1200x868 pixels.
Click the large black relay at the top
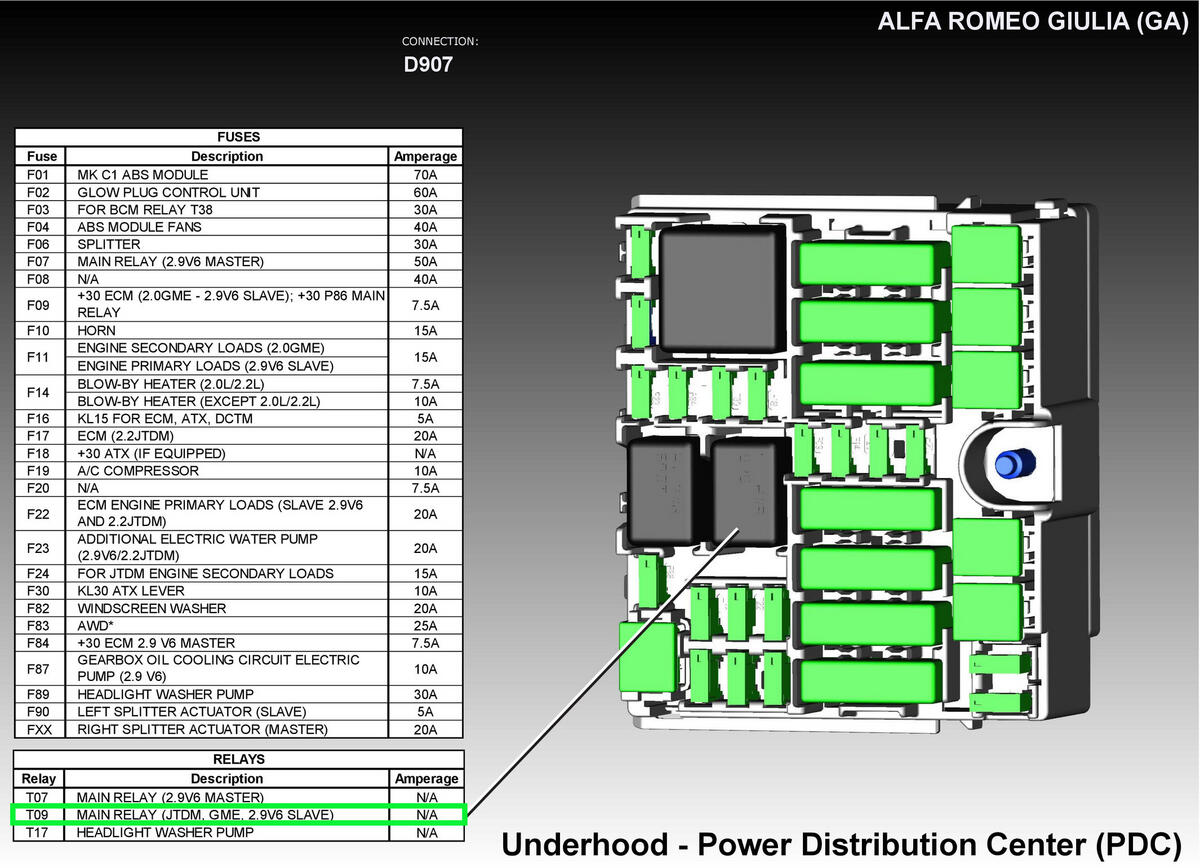click(722, 288)
